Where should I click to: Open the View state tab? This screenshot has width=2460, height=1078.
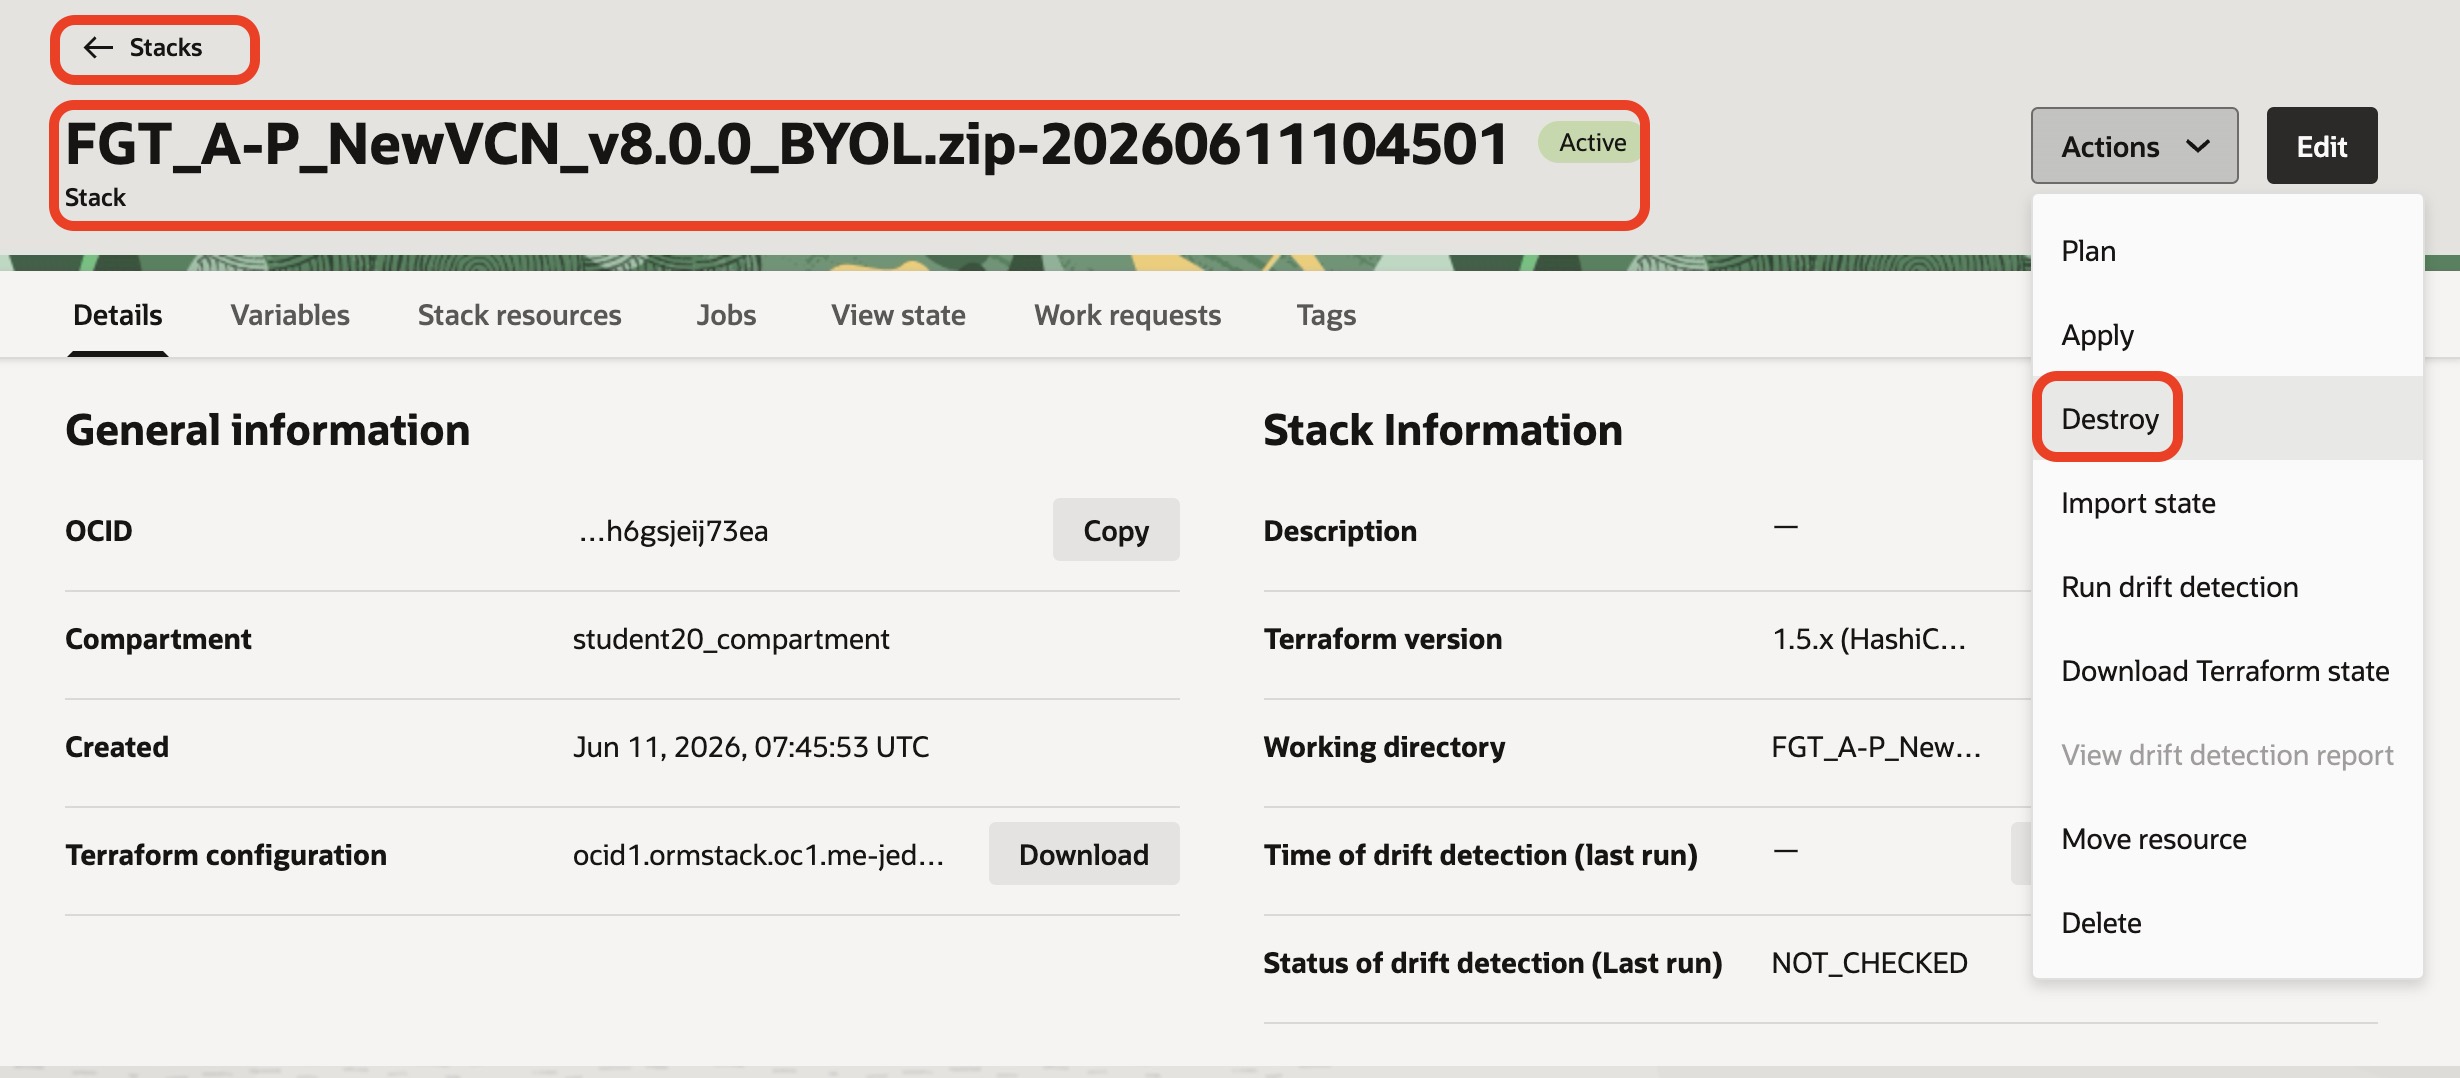(898, 315)
